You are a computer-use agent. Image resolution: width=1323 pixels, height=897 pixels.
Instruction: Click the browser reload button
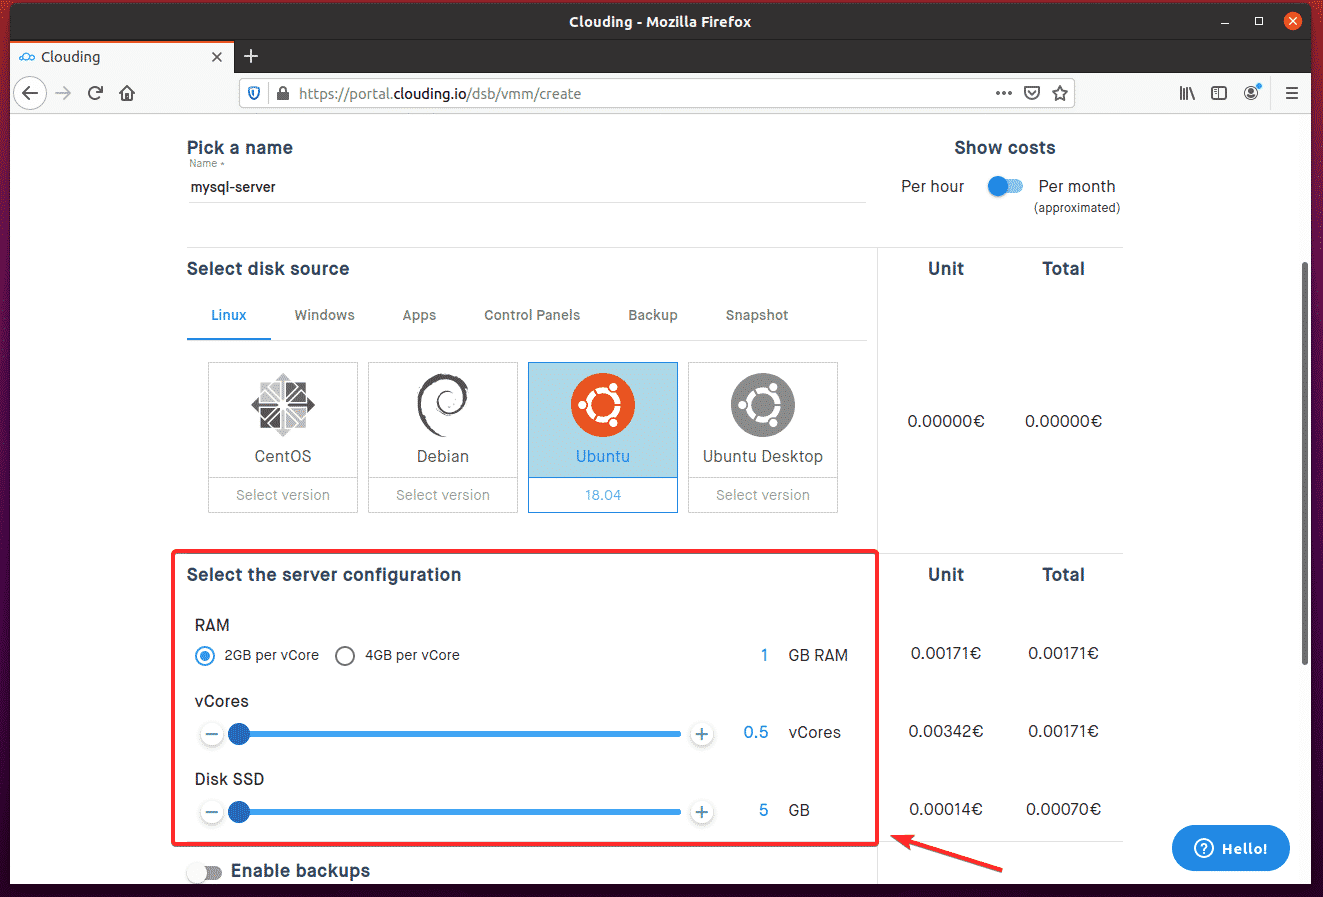point(95,93)
